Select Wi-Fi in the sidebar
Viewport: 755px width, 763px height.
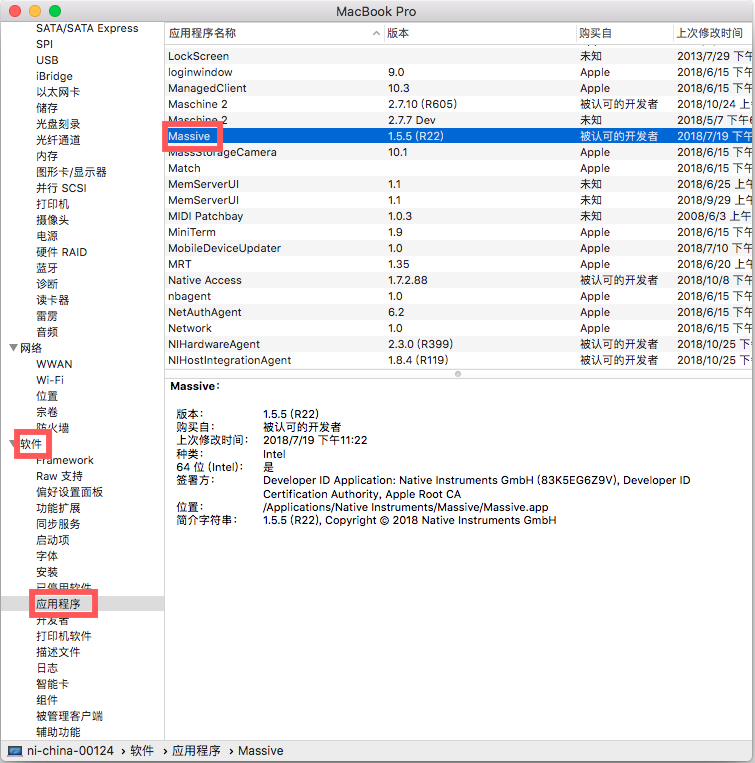(x=50, y=380)
